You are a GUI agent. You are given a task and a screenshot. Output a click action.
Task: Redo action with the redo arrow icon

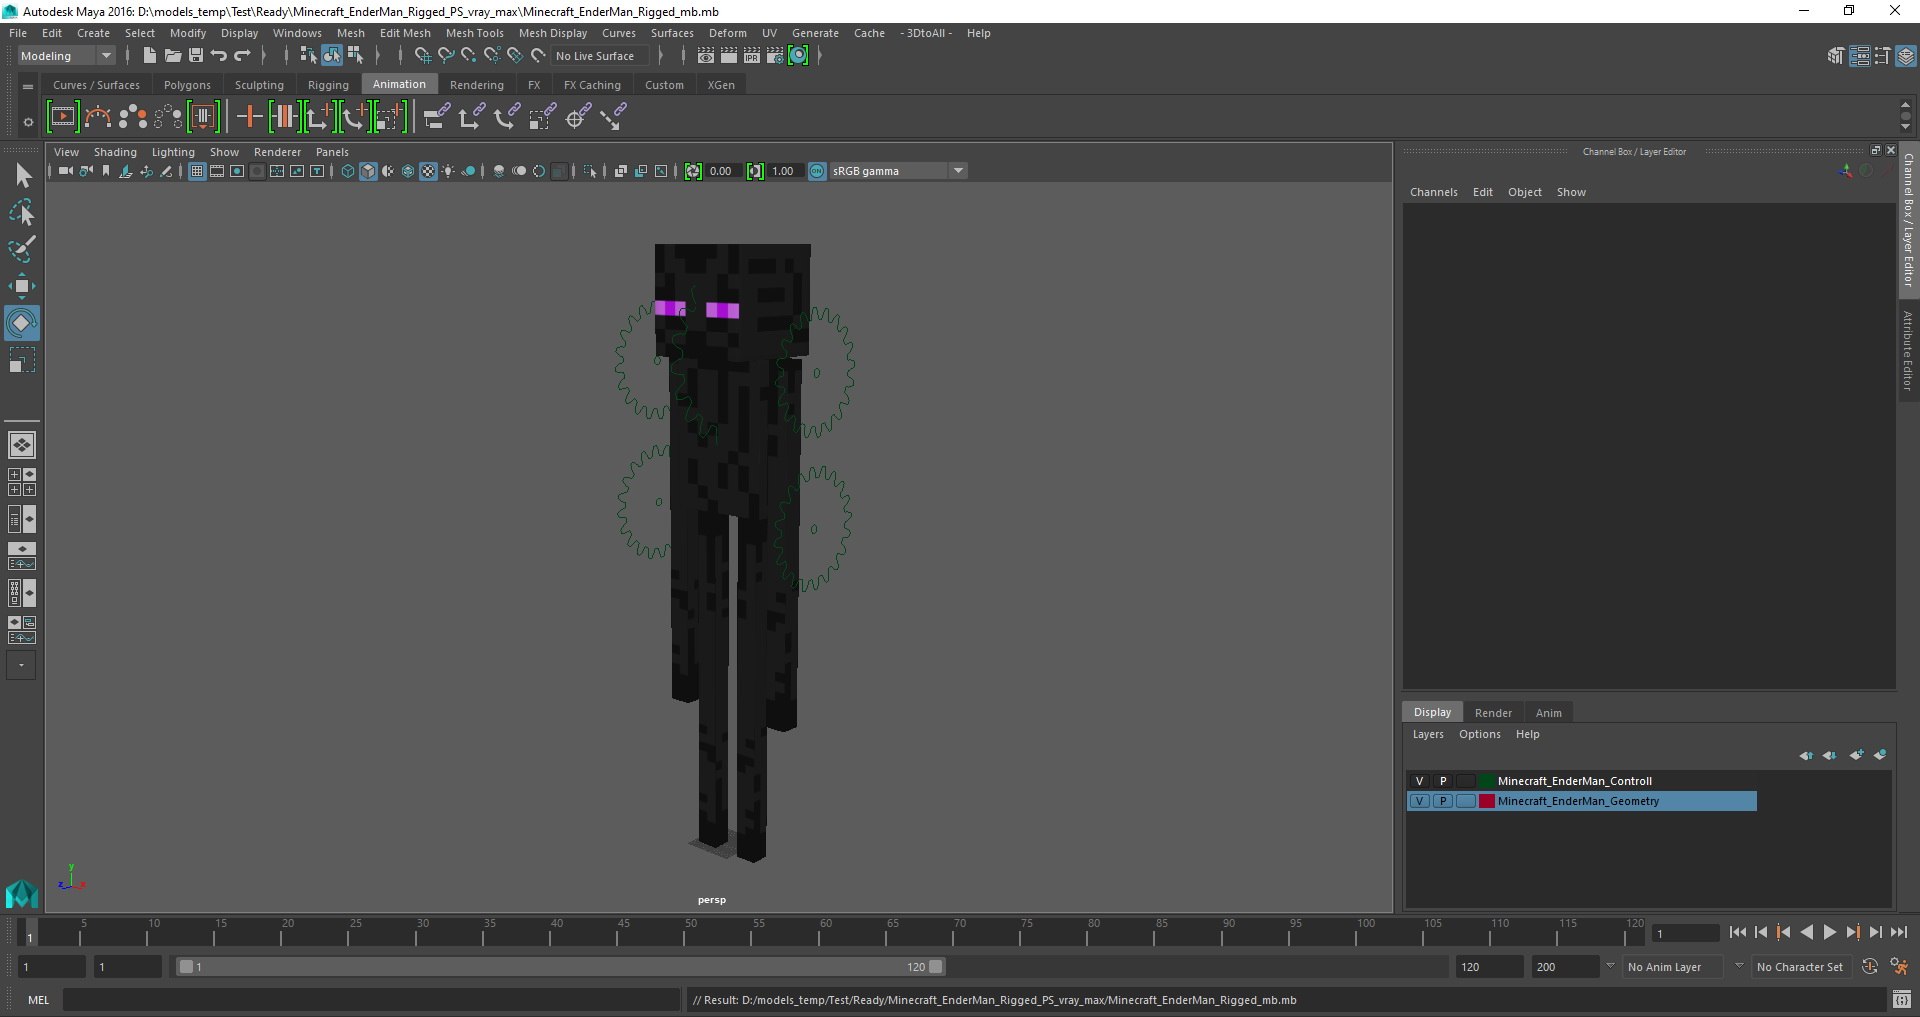pyautogui.click(x=242, y=56)
